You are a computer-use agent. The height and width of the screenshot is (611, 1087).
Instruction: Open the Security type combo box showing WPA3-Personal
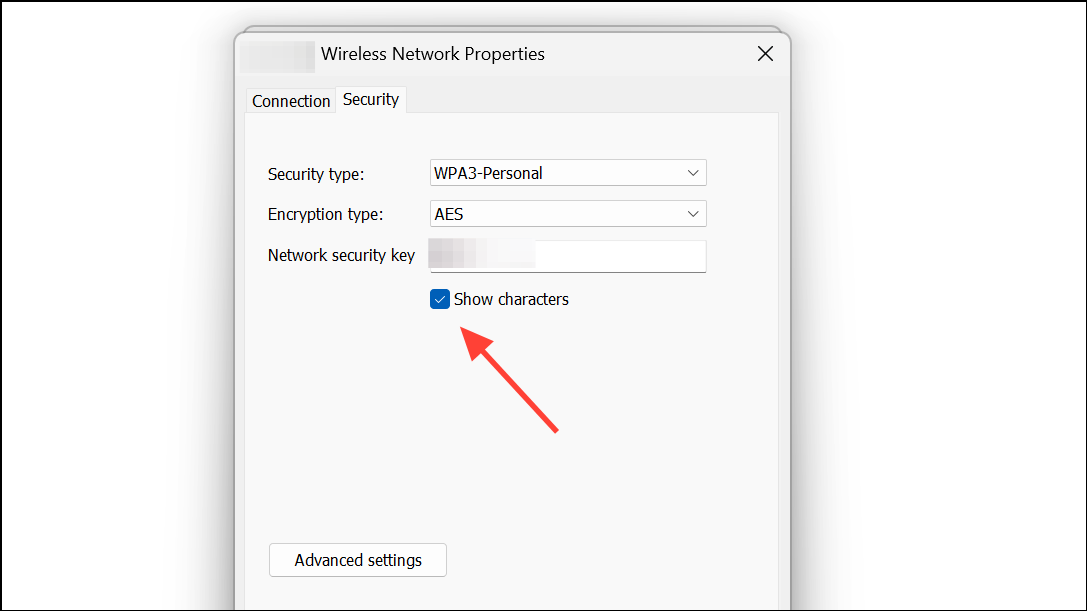(568, 173)
